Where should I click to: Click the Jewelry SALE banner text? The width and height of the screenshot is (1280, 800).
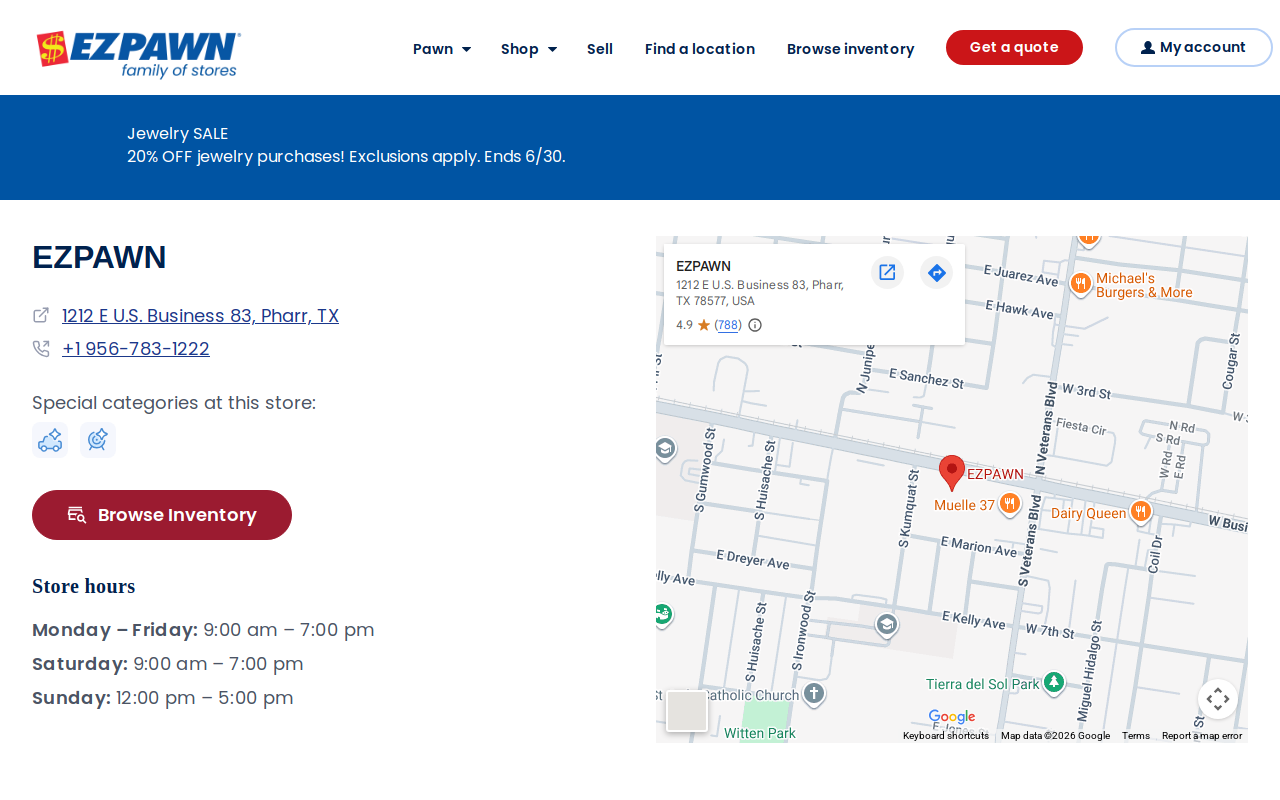coord(177,134)
